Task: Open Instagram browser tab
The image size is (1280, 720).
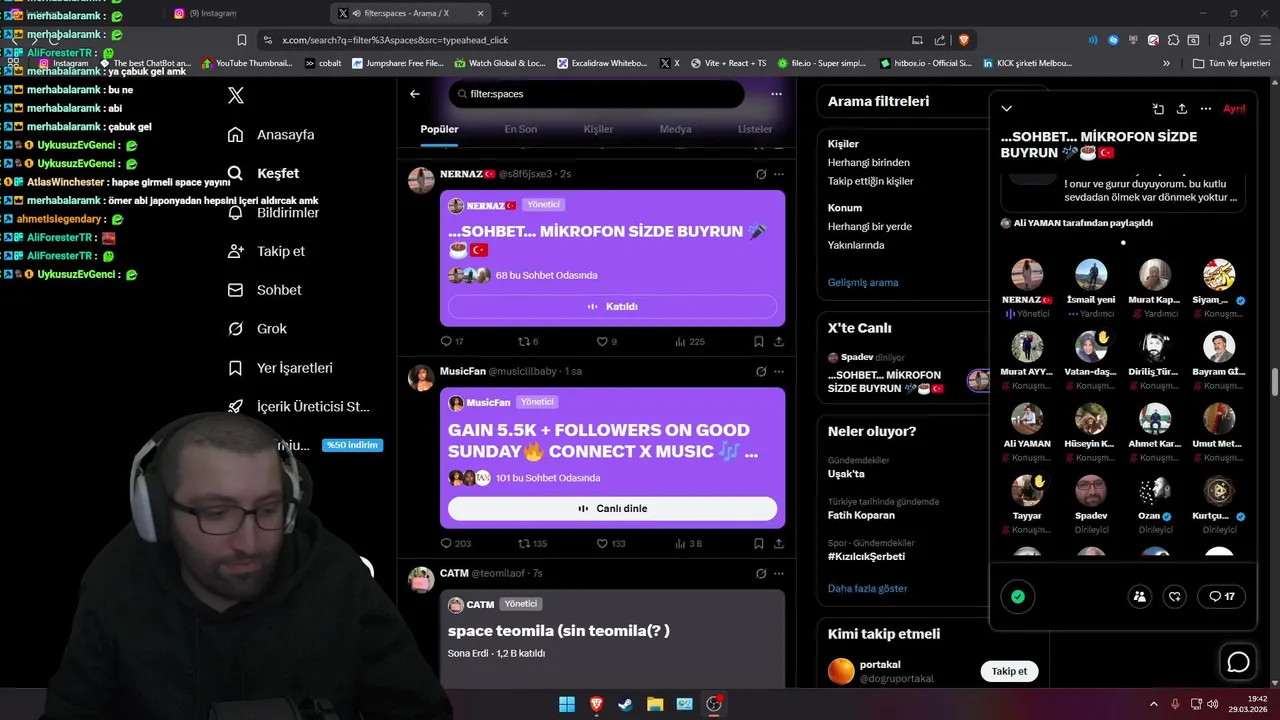Action: click(212, 13)
